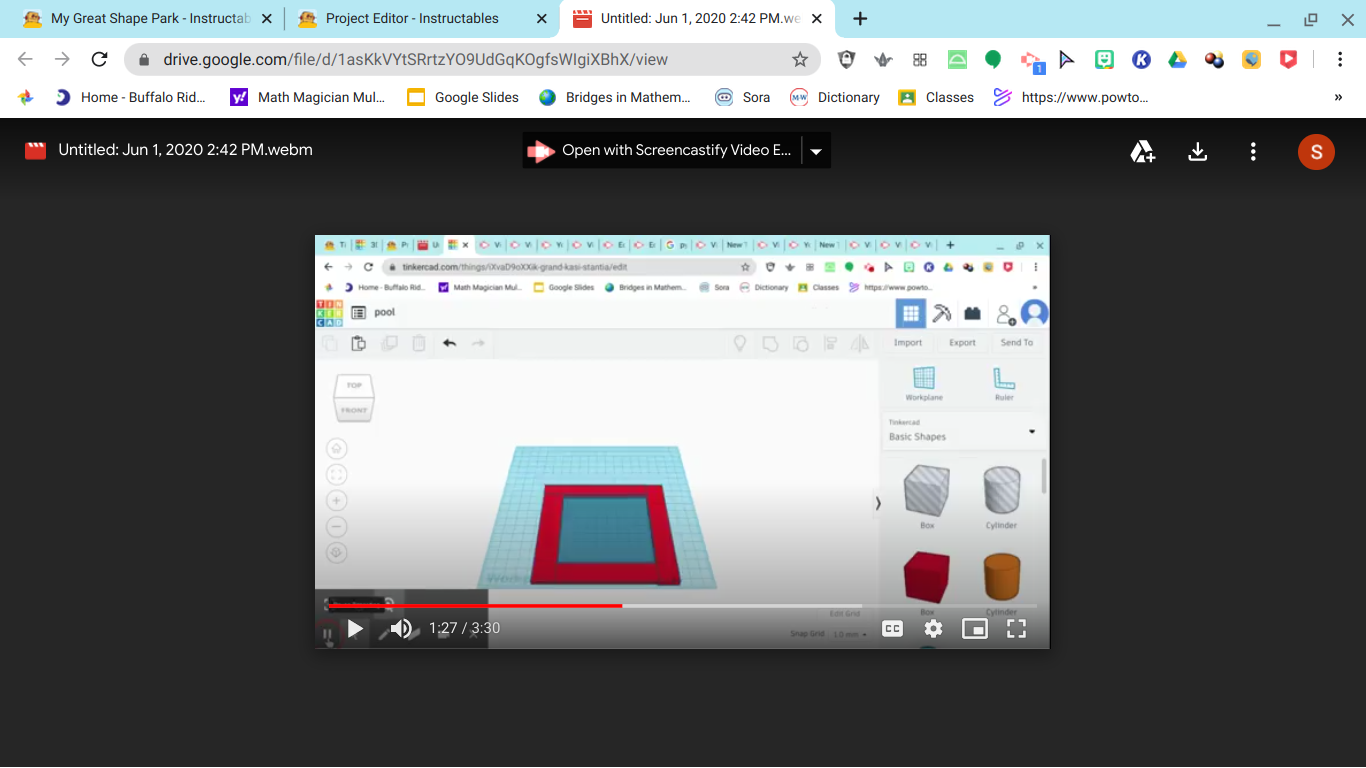This screenshot has height=768, width=1366.
Task: Open the green smiley face extension
Action: [x=1104, y=59]
